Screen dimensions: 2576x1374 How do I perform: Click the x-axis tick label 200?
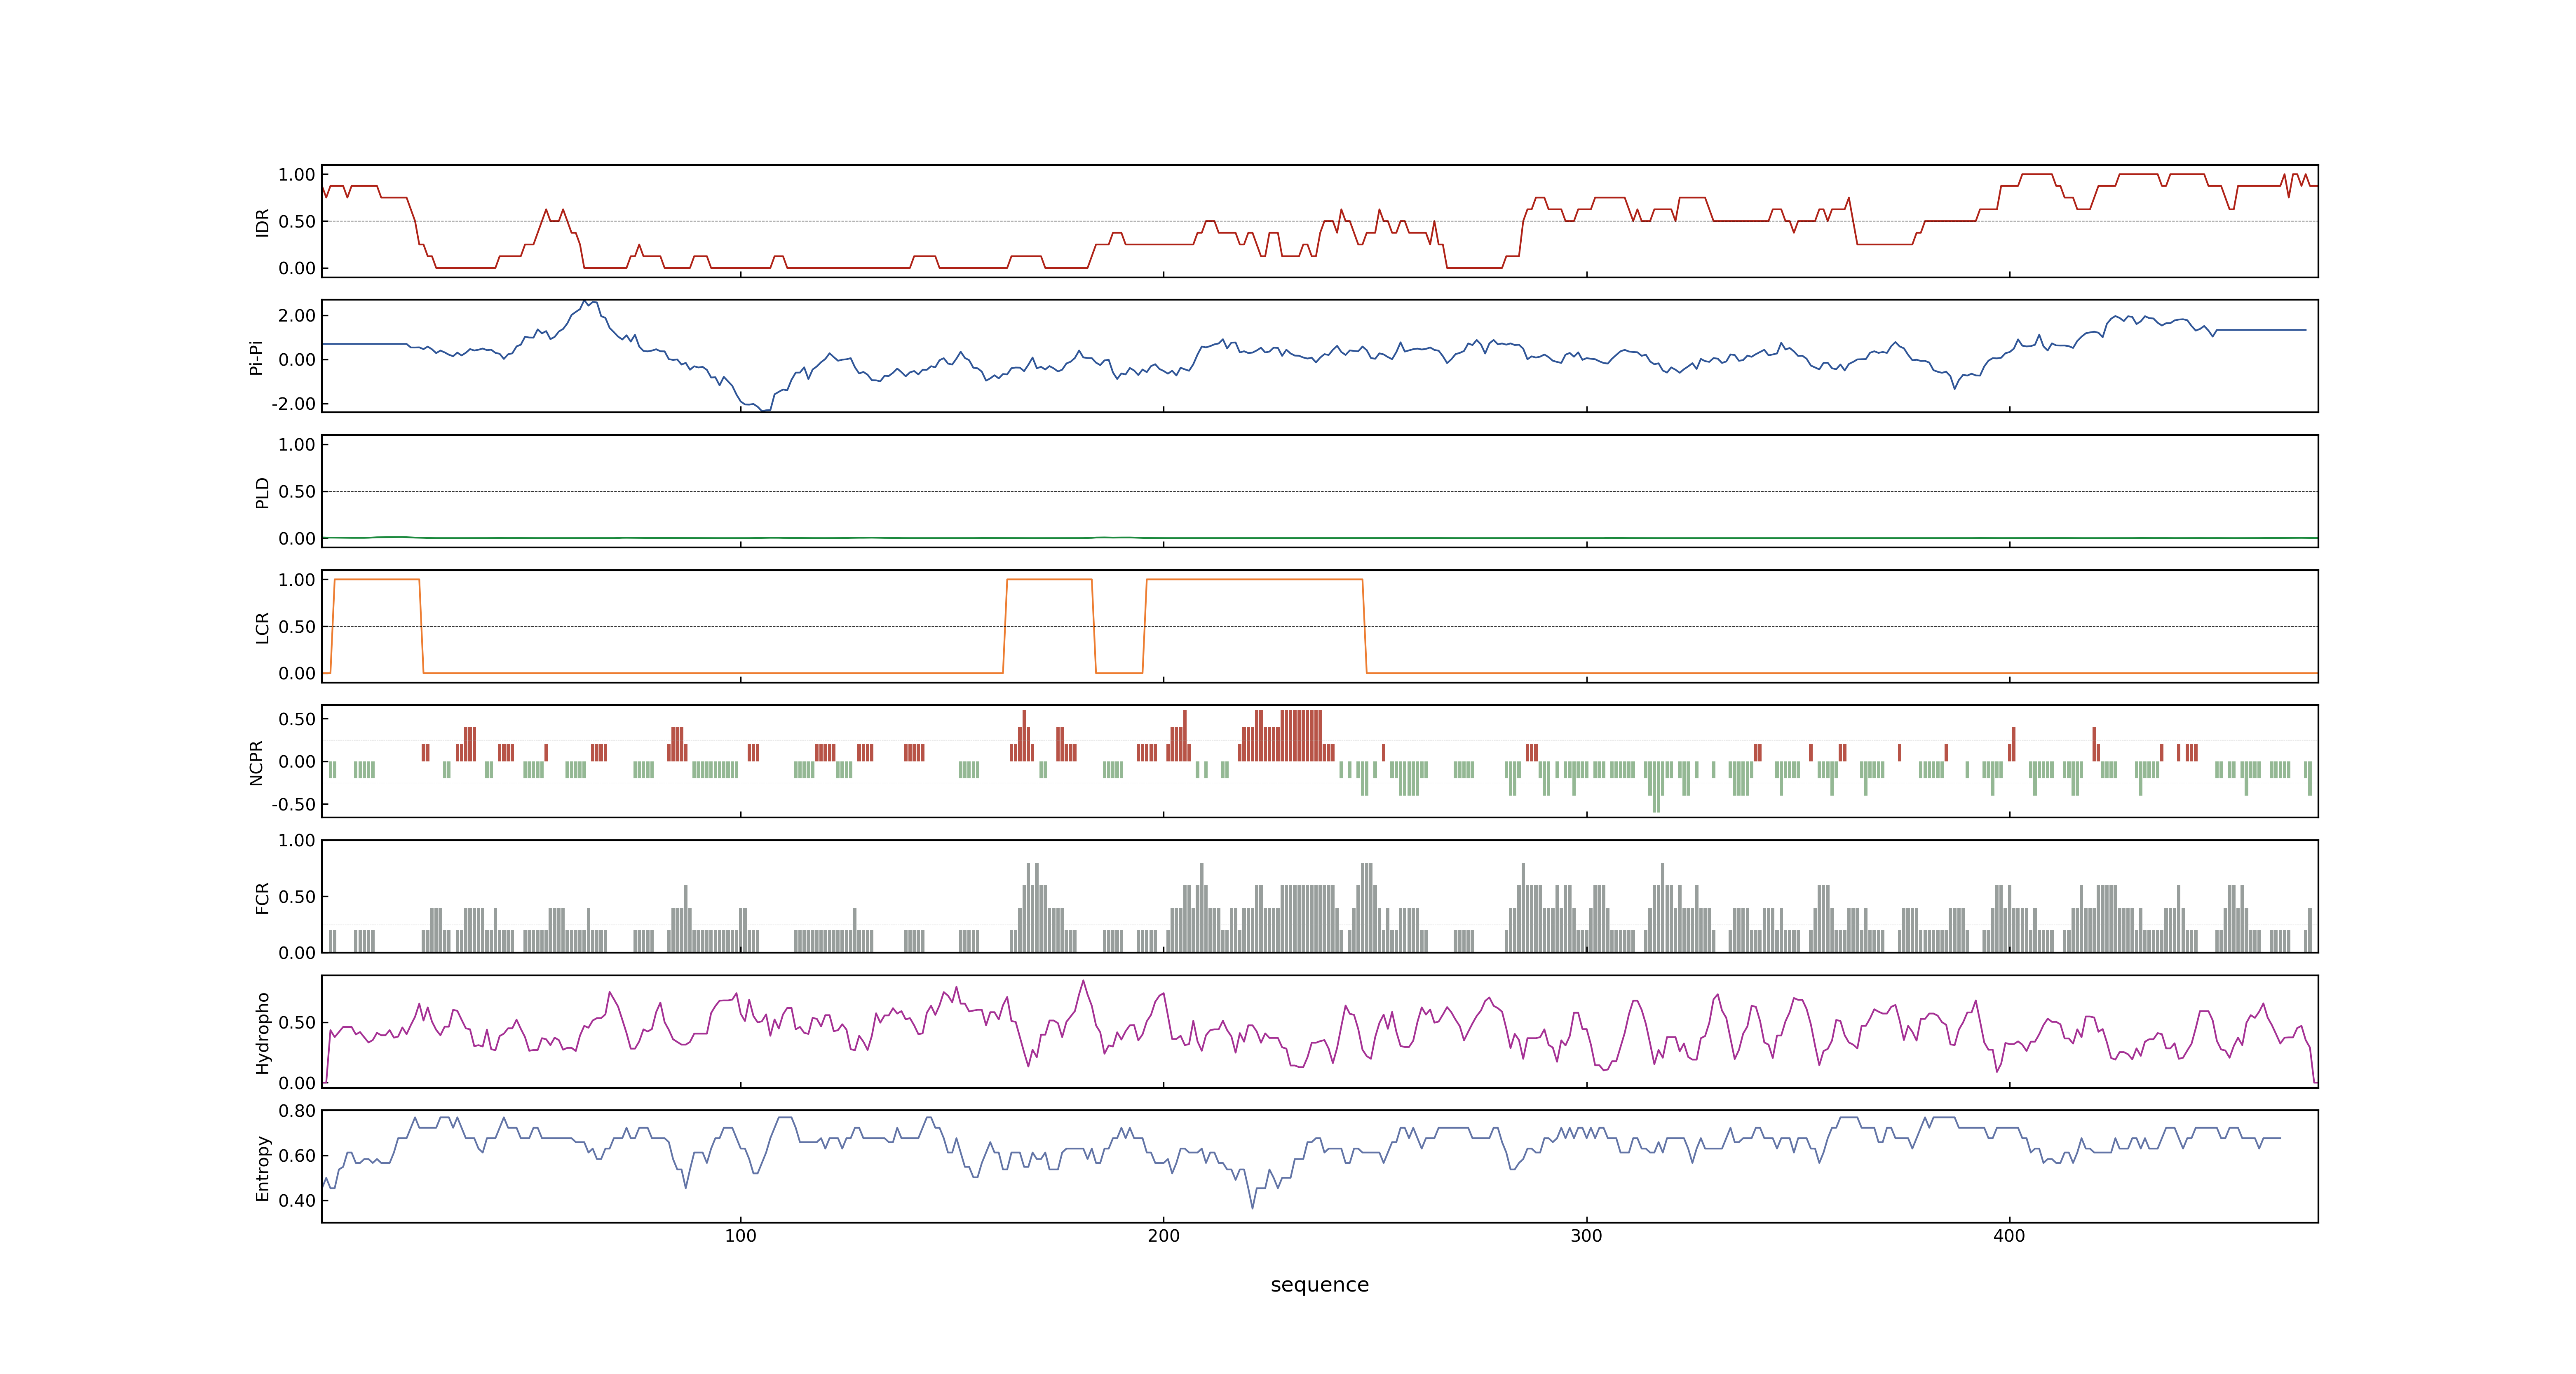(x=1163, y=1236)
